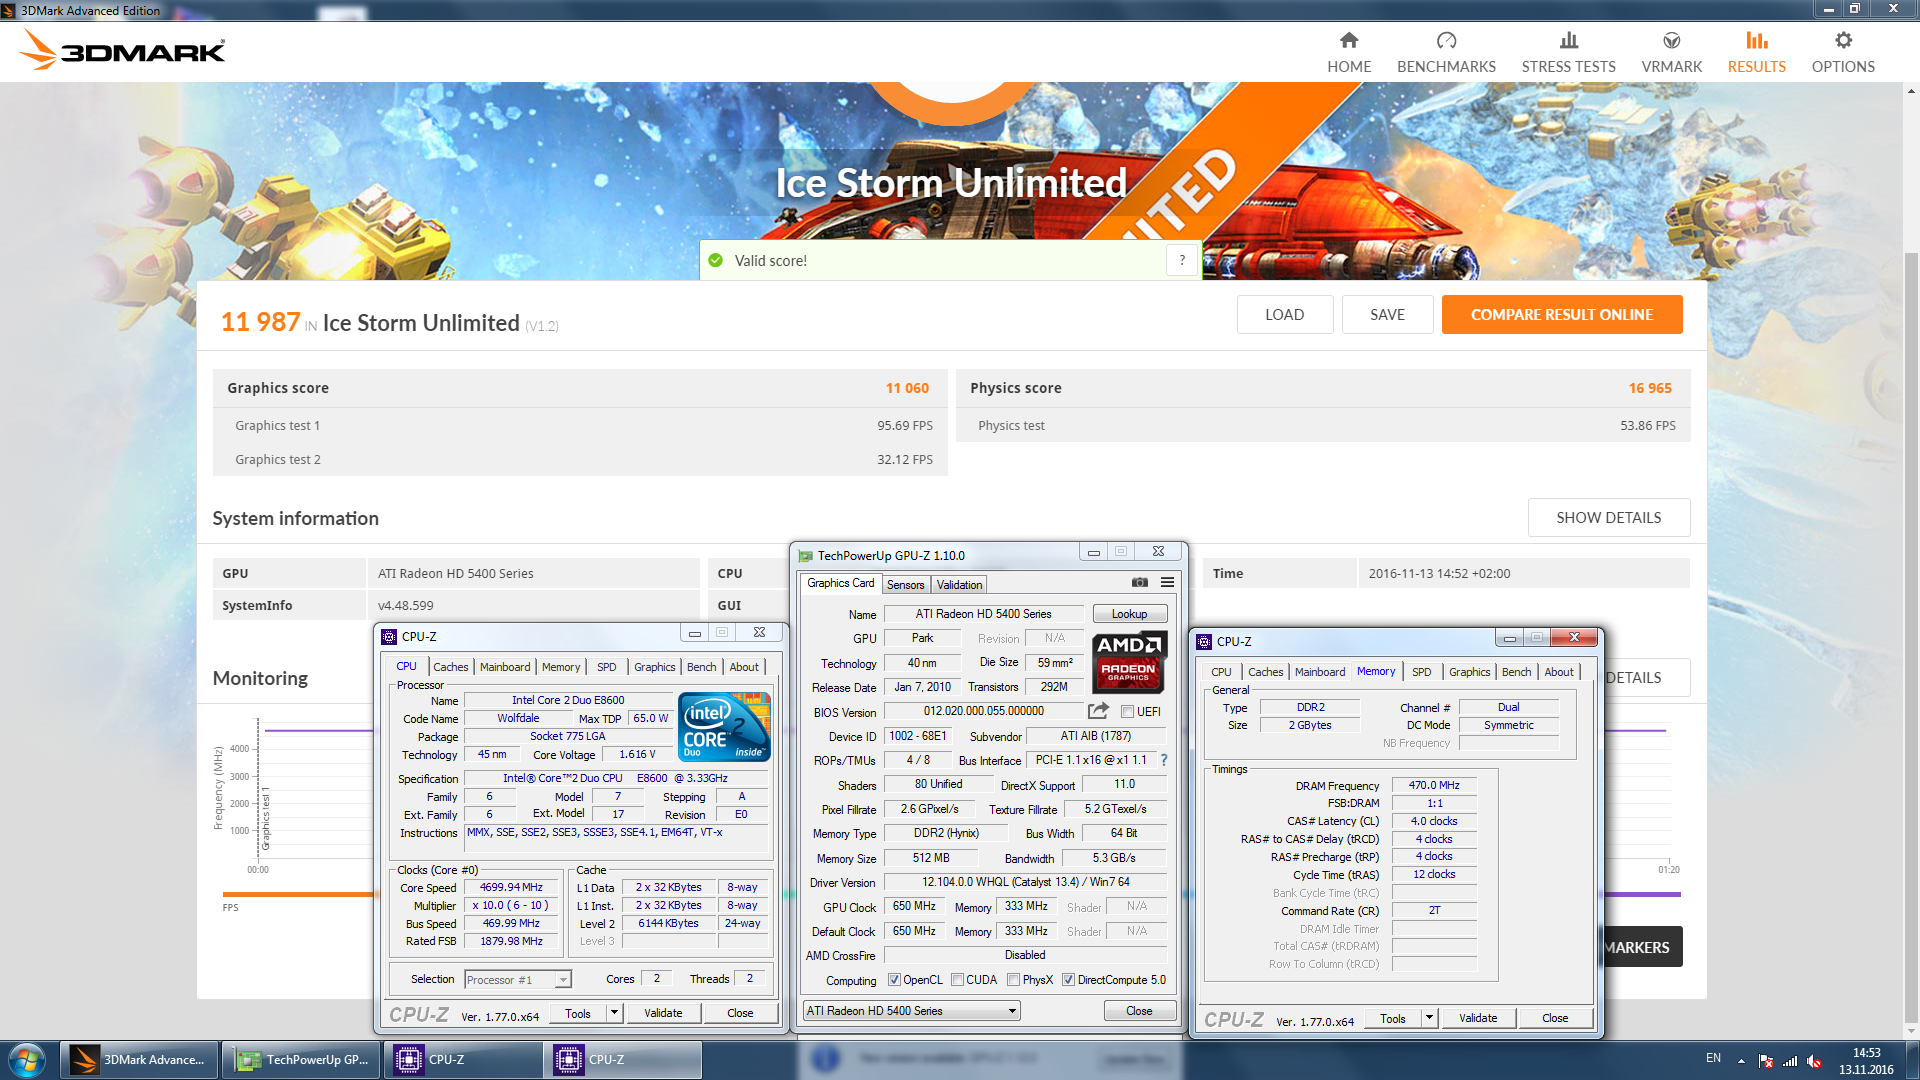Open Tools dropdown arrow in Memory CPU-Z window
The height and width of the screenshot is (1080, 1920).
pyautogui.click(x=1429, y=1018)
